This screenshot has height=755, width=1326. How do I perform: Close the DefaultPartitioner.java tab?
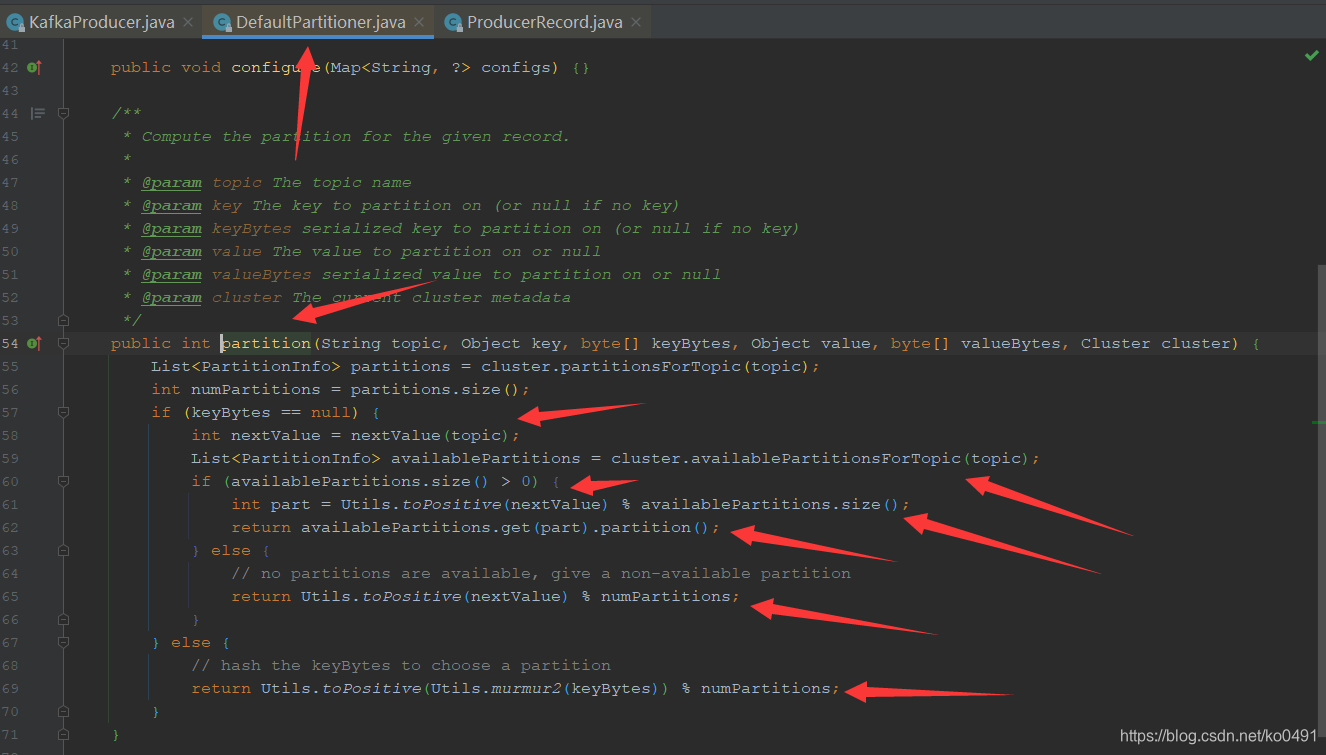[x=419, y=22]
